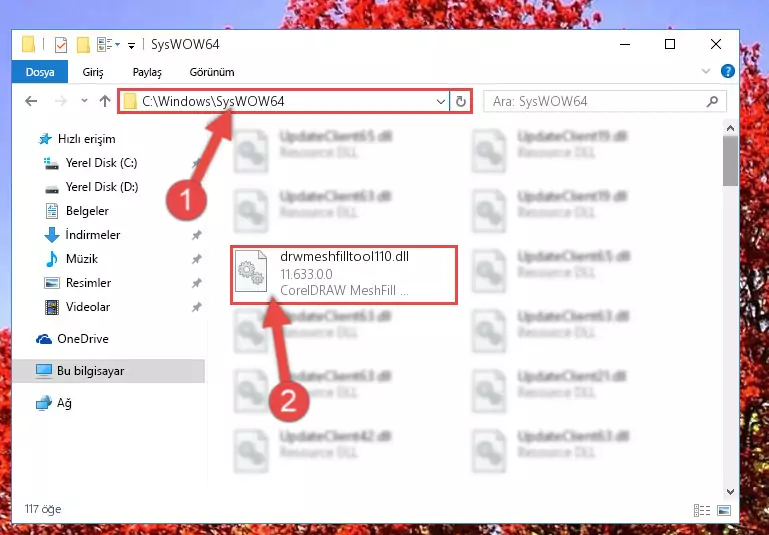Screen dimensions: 769x535
Task: Click the scrollbar down arrow
Action: tap(730, 491)
